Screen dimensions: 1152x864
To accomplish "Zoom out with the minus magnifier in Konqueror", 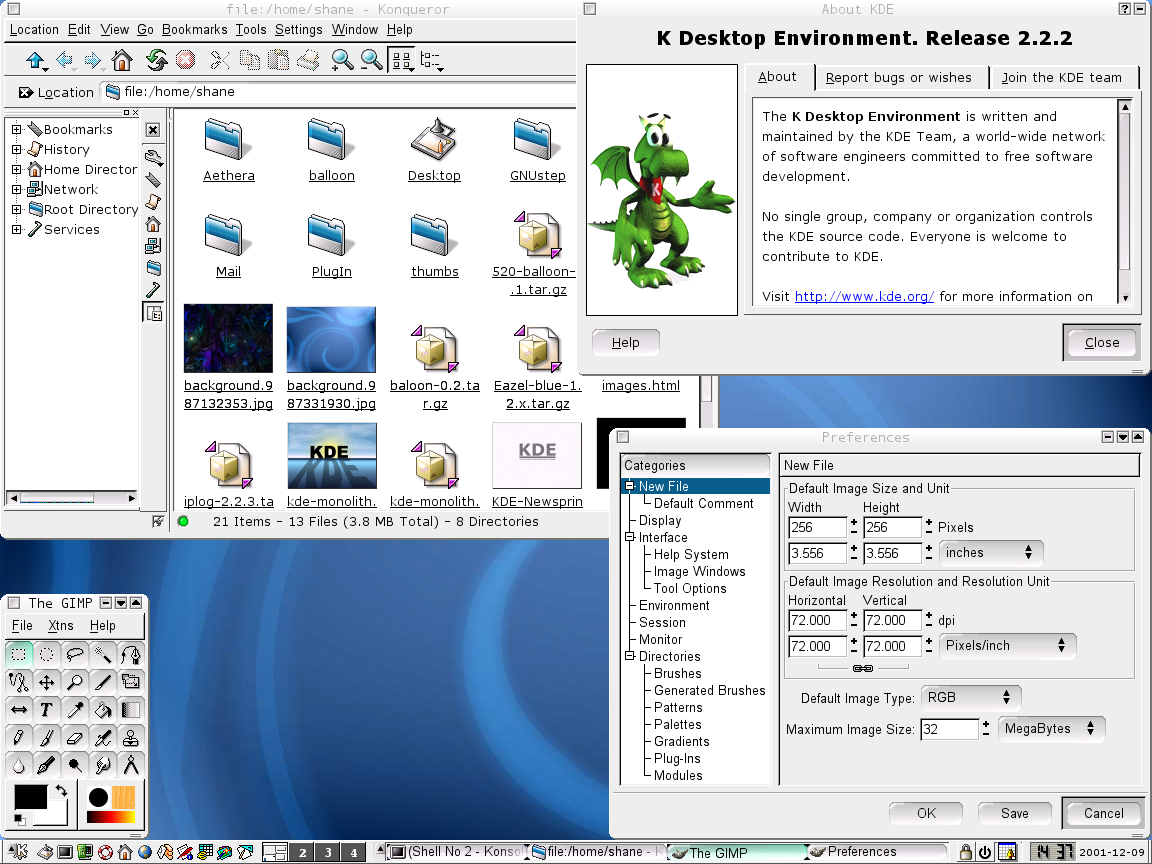I will point(371,60).
